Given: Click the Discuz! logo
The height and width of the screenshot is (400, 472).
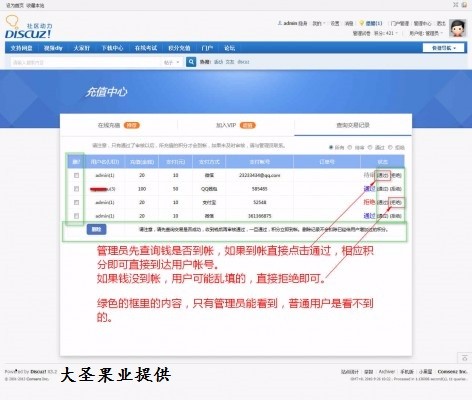Looking at the screenshot, I should (28, 27).
